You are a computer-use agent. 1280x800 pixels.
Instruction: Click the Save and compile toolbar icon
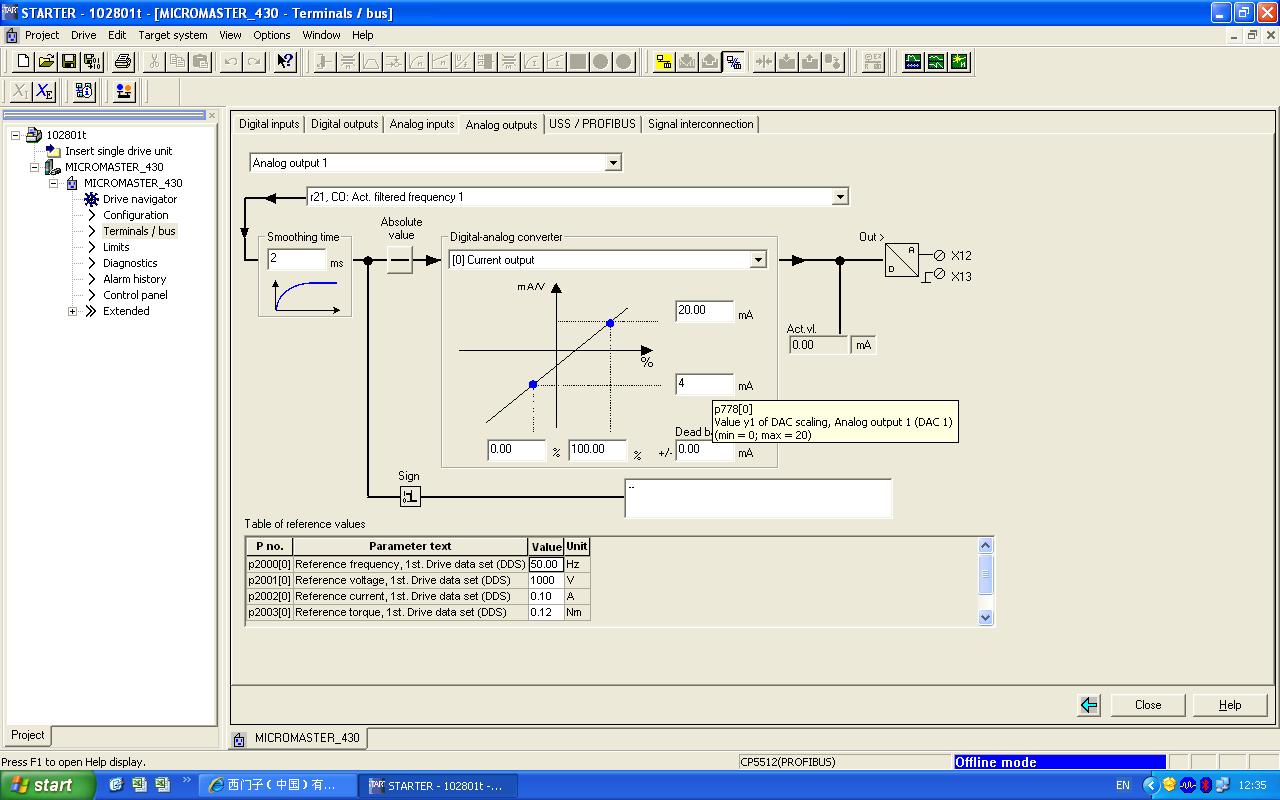point(92,62)
